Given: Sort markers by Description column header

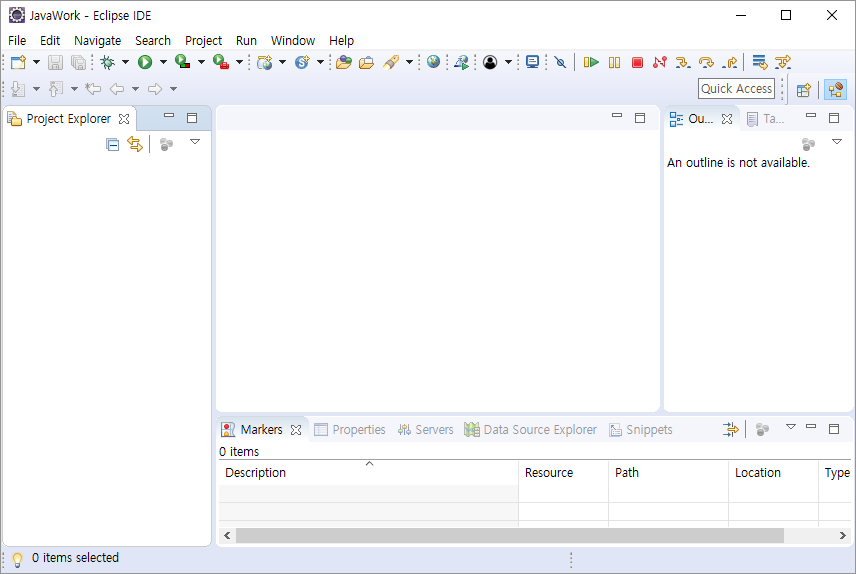Looking at the screenshot, I should click(368, 472).
